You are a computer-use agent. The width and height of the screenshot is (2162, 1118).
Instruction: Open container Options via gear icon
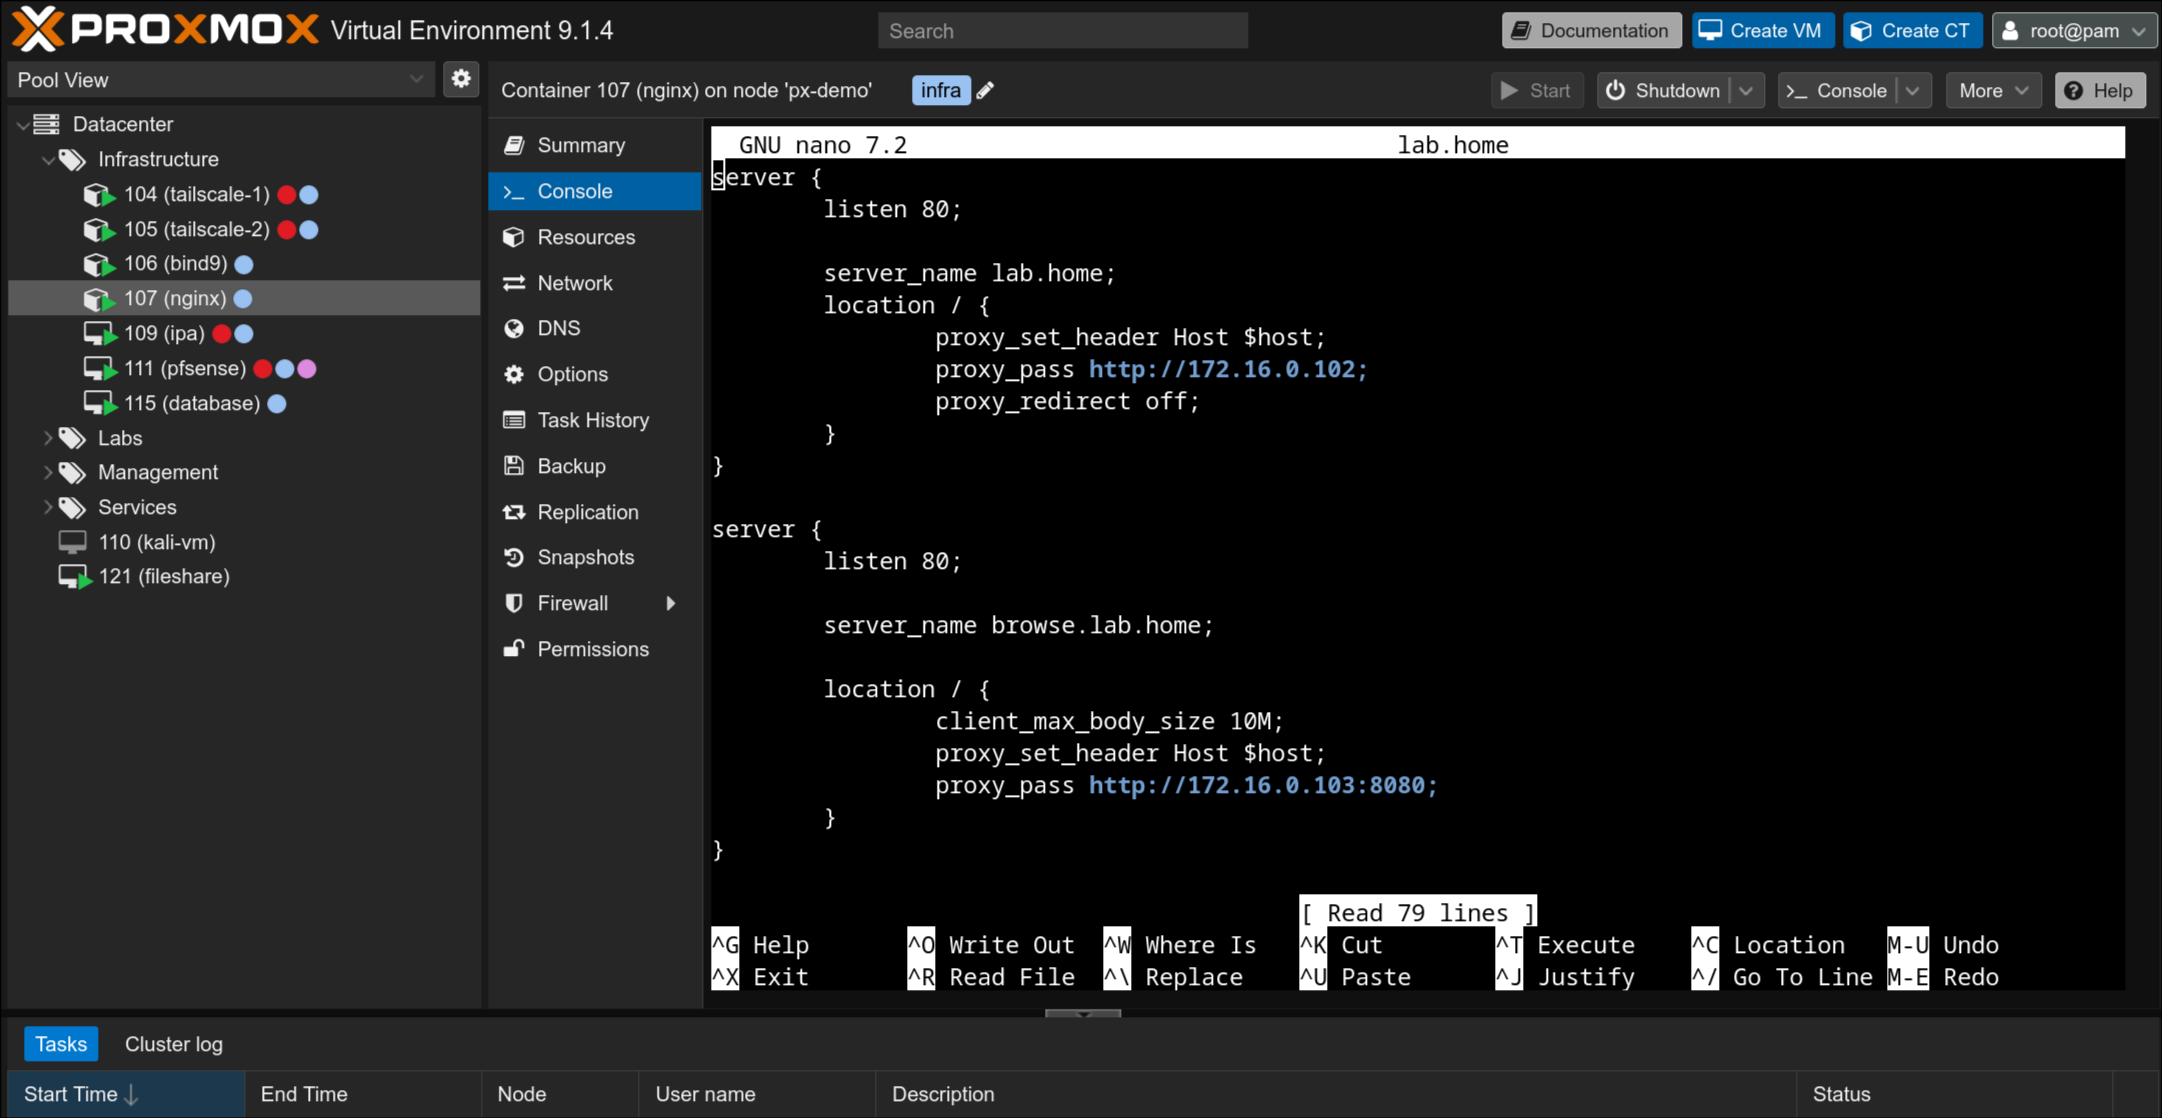(514, 374)
